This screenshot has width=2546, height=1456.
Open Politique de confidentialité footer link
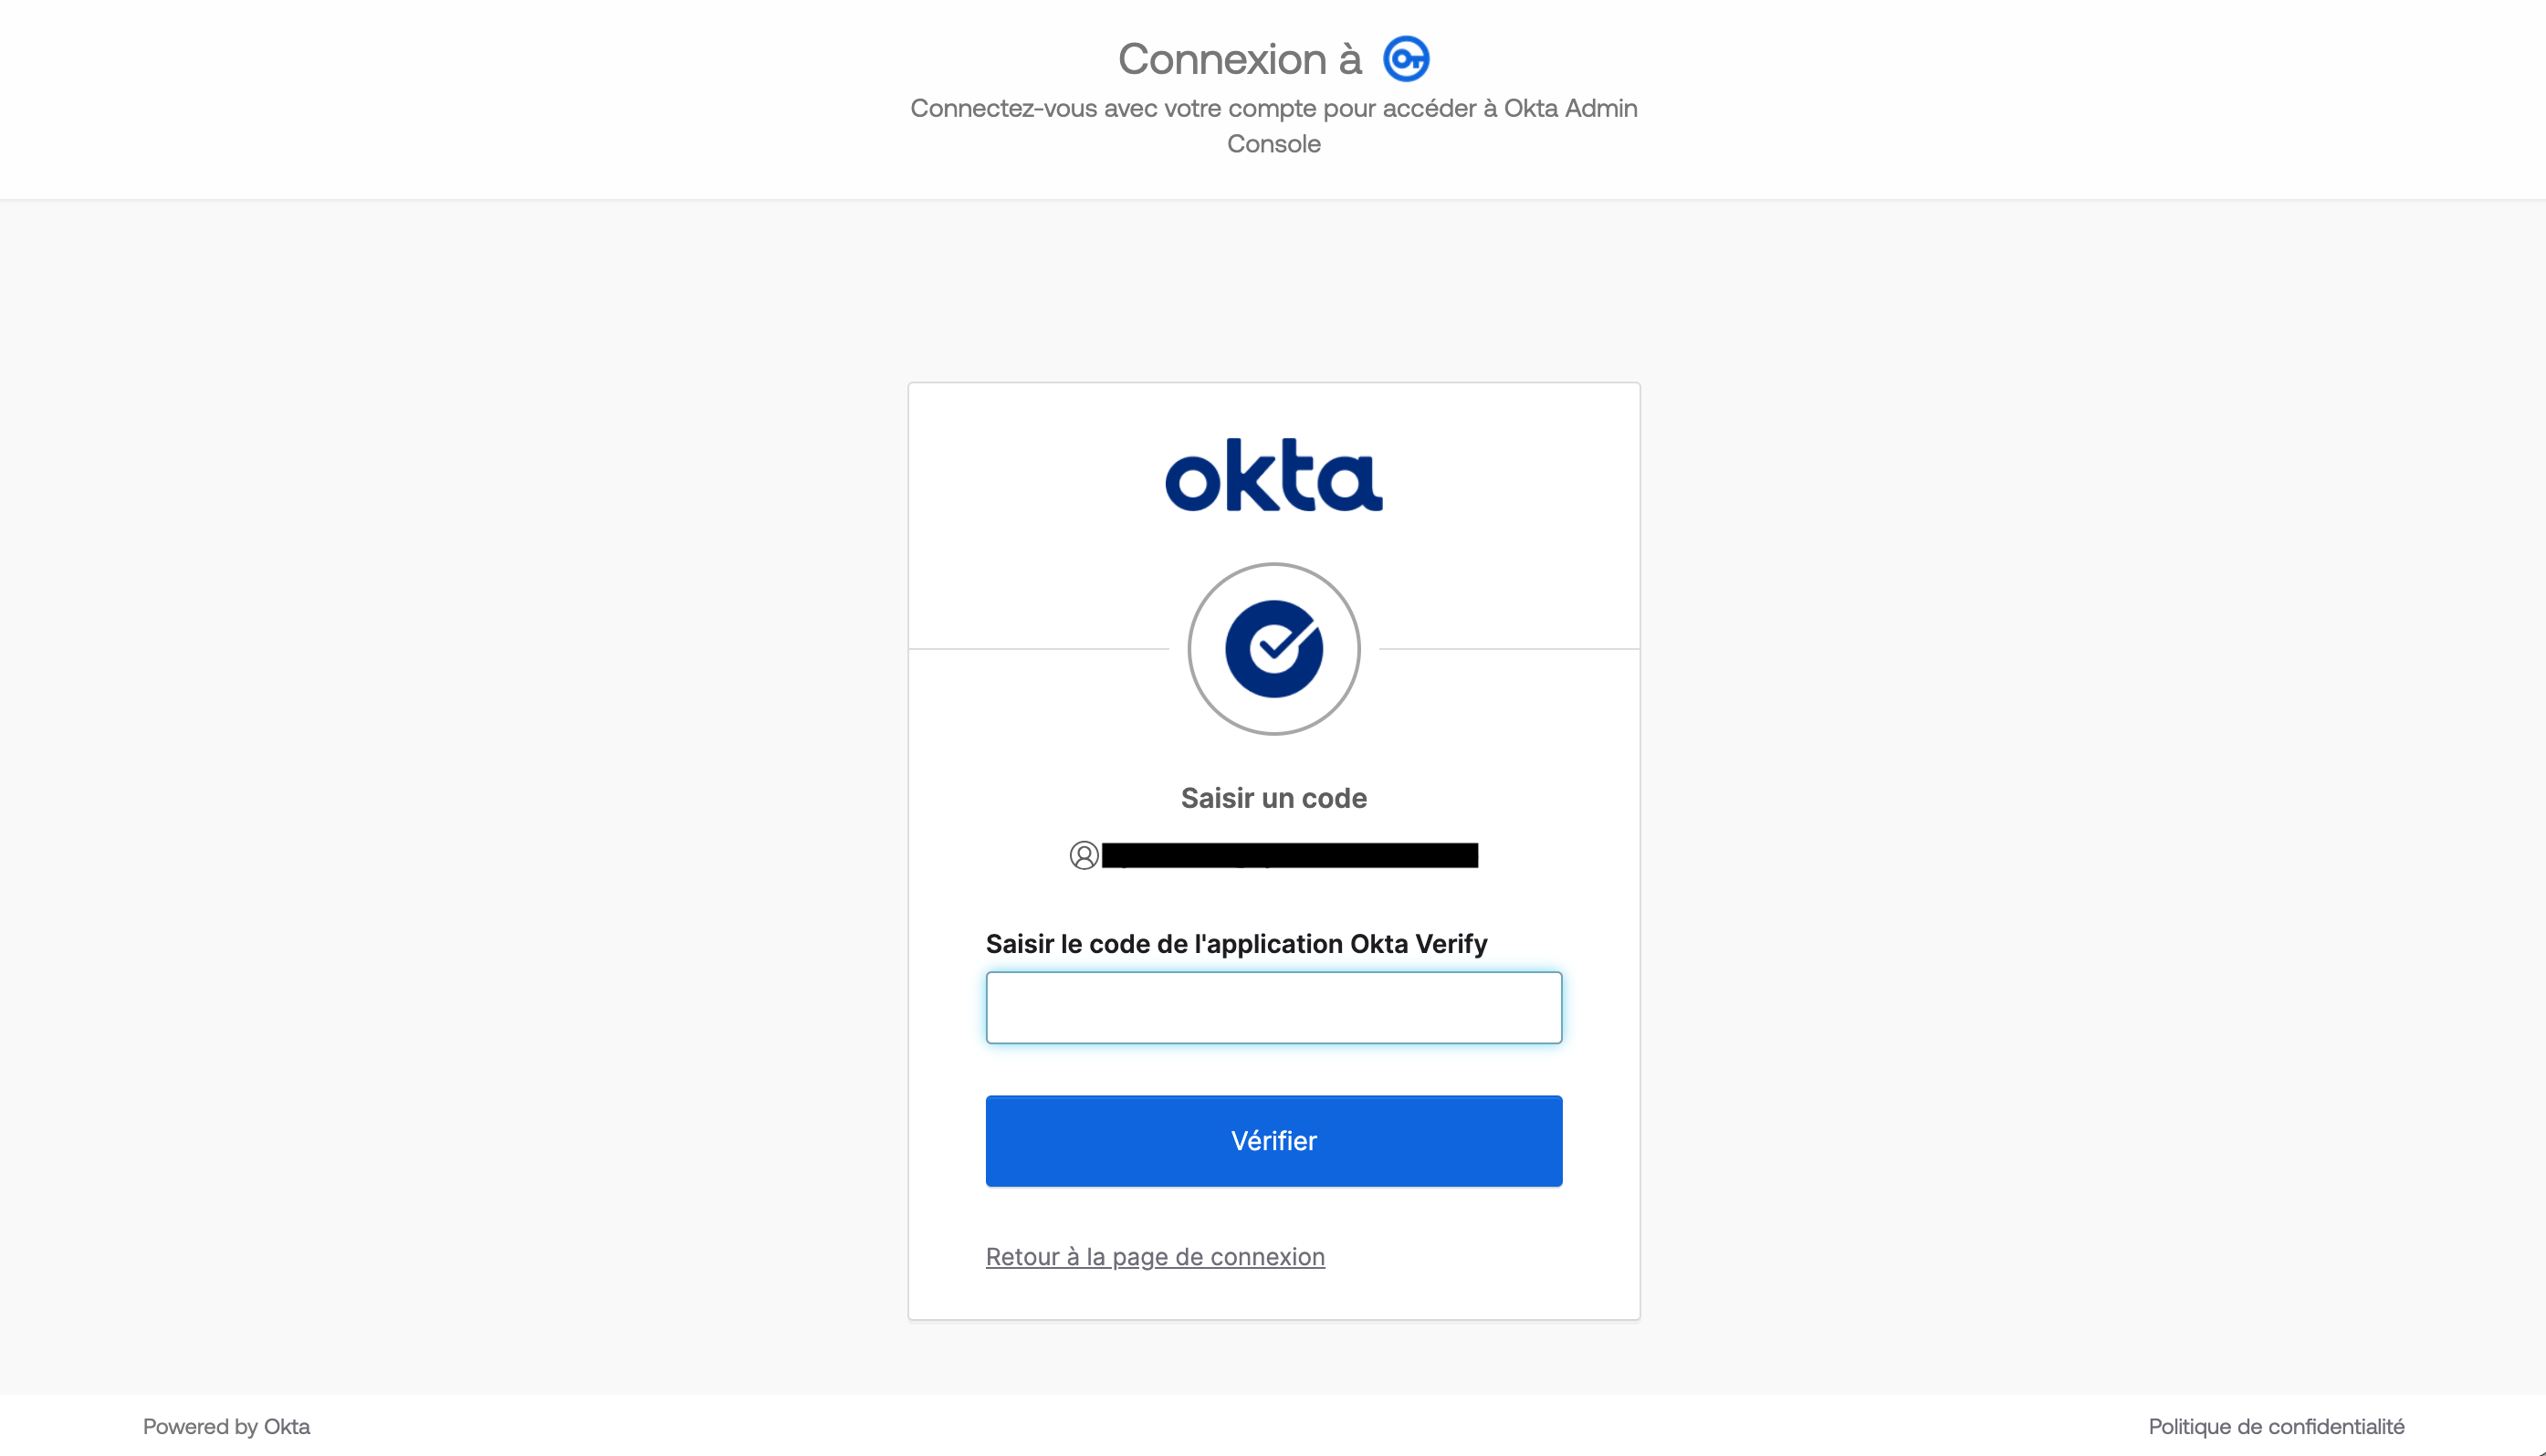(2276, 1427)
